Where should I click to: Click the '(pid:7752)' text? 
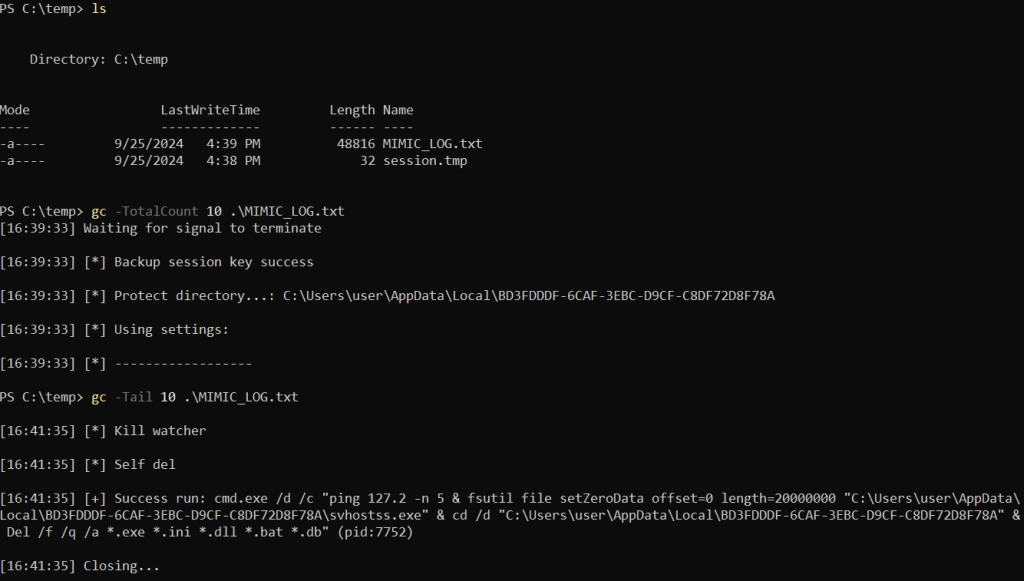[x=376, y=532]
